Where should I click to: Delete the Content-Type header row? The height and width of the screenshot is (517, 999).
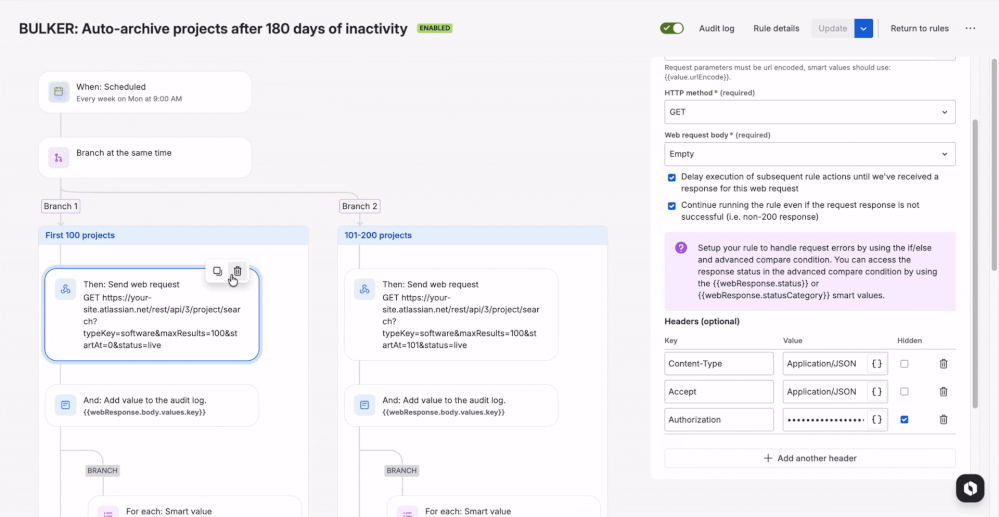point(944,363)
